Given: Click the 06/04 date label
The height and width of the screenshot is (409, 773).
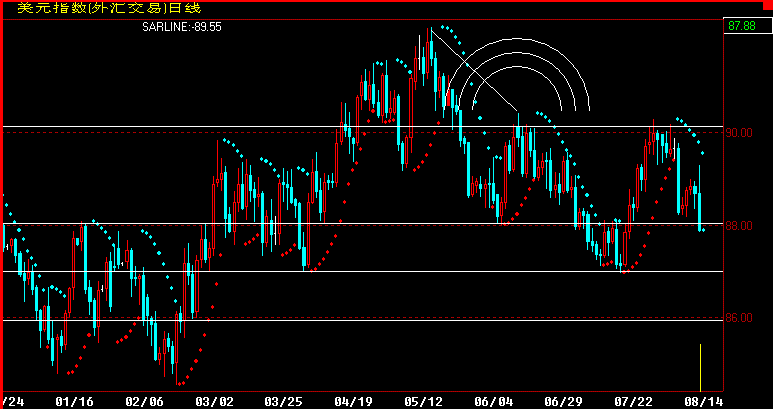Looking at the screenshot, I should pos(493,401).
